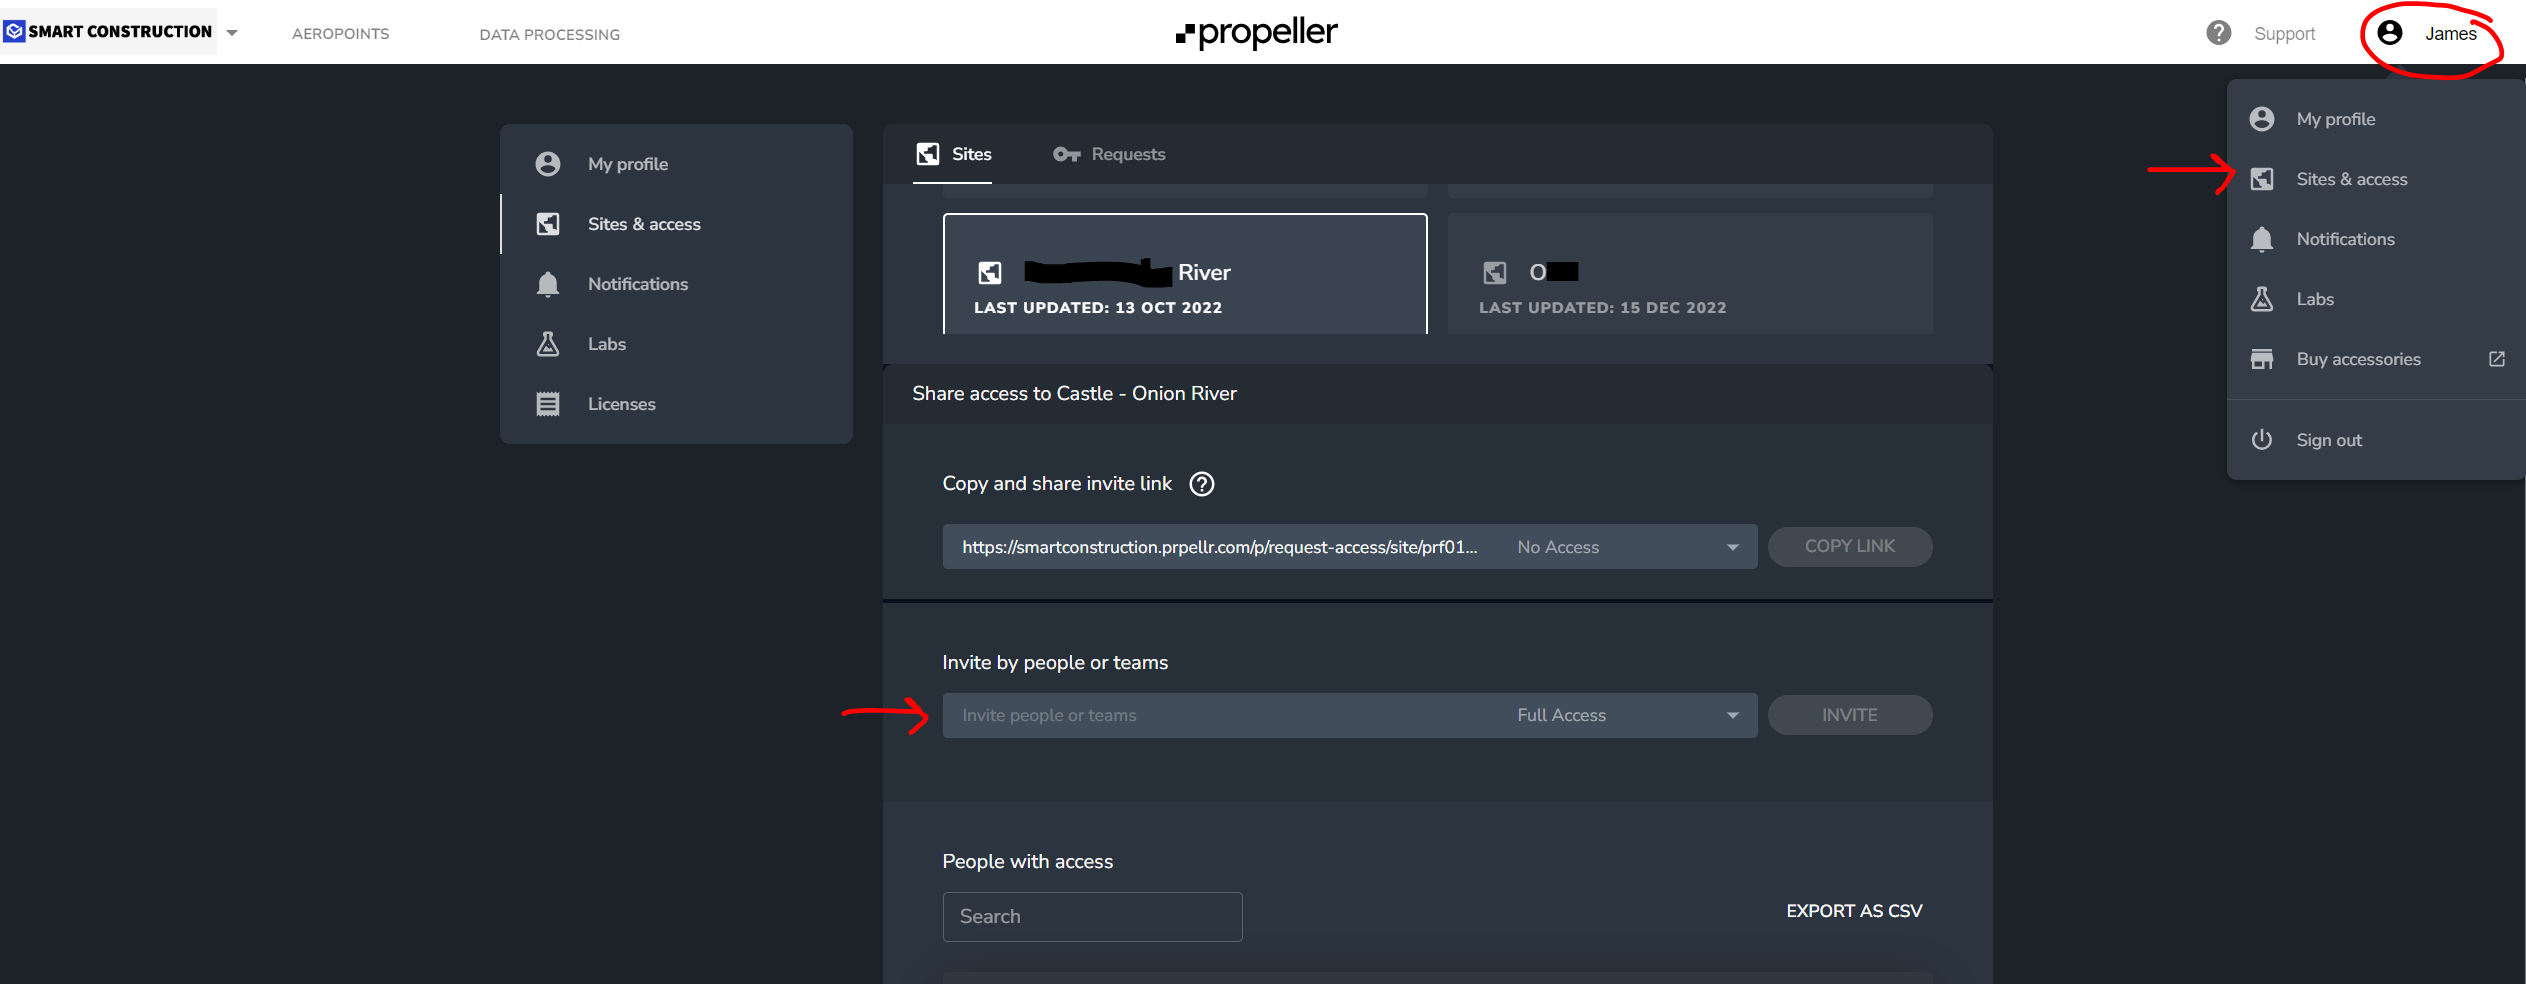Click 'Share access to Castle - Onion River' heading

point(1074,394)
